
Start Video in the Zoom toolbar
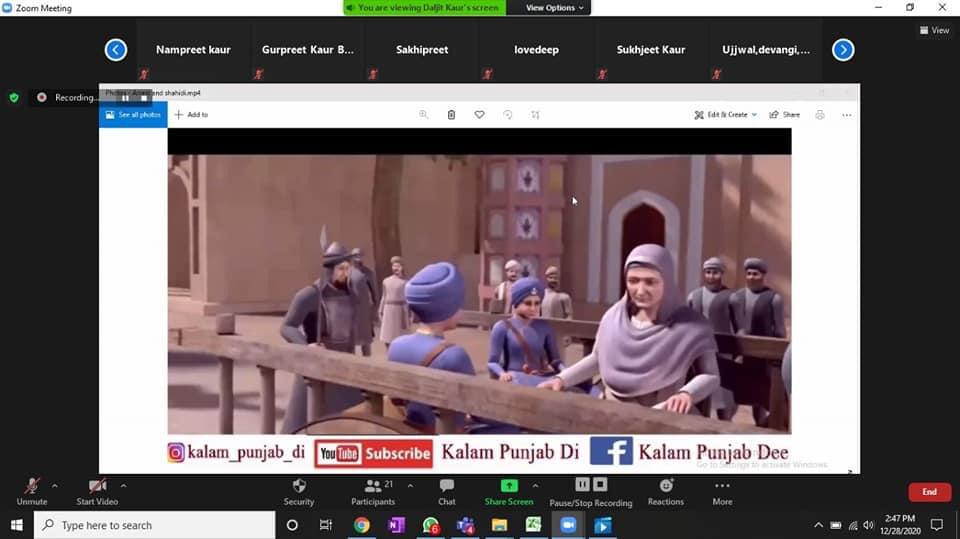(x=97, y=492)
